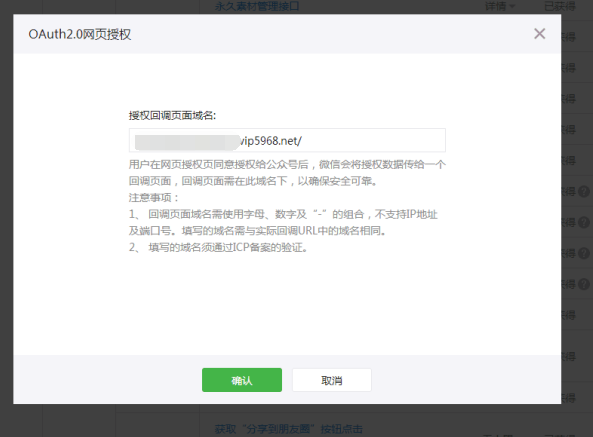Viewport: 593px width, 437px height.
Task: Click note 1 about 回调页面域名 rules
Action: (283, 222)
